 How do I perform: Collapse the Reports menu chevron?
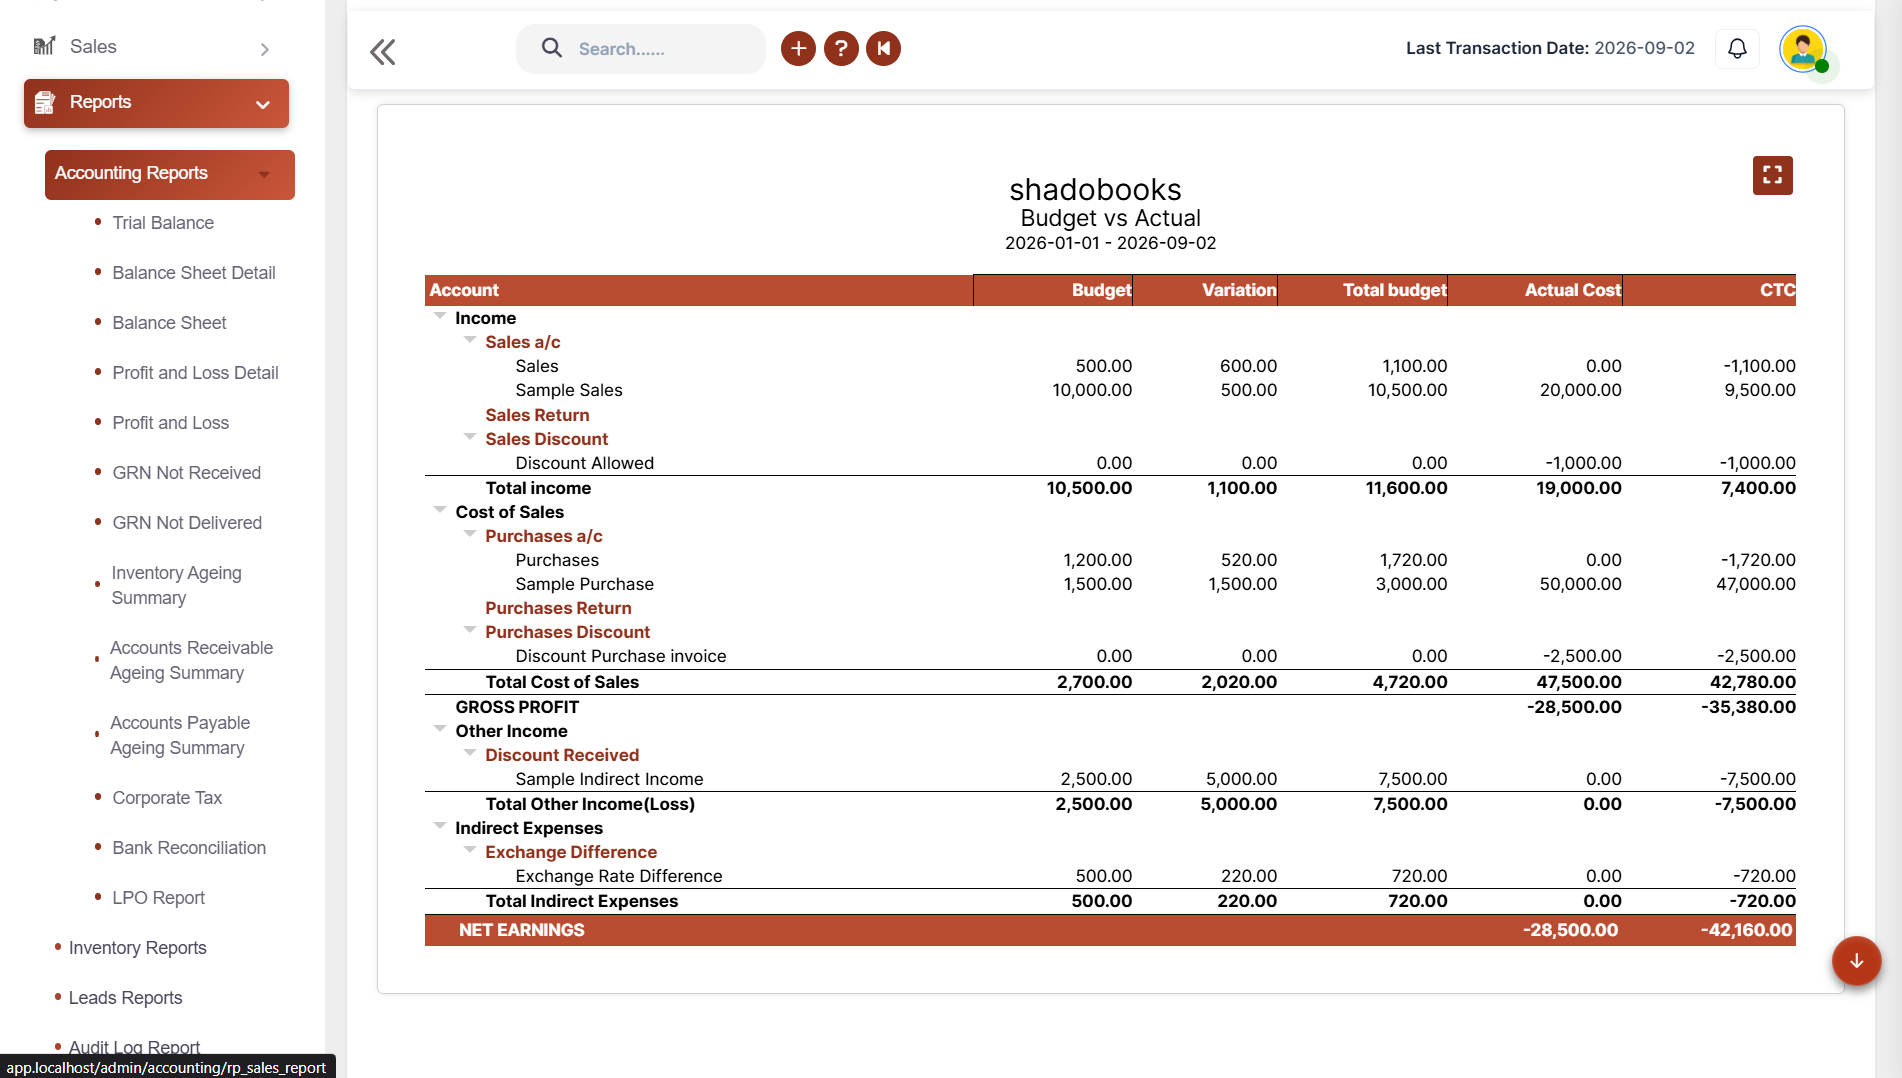click(263, 104)
